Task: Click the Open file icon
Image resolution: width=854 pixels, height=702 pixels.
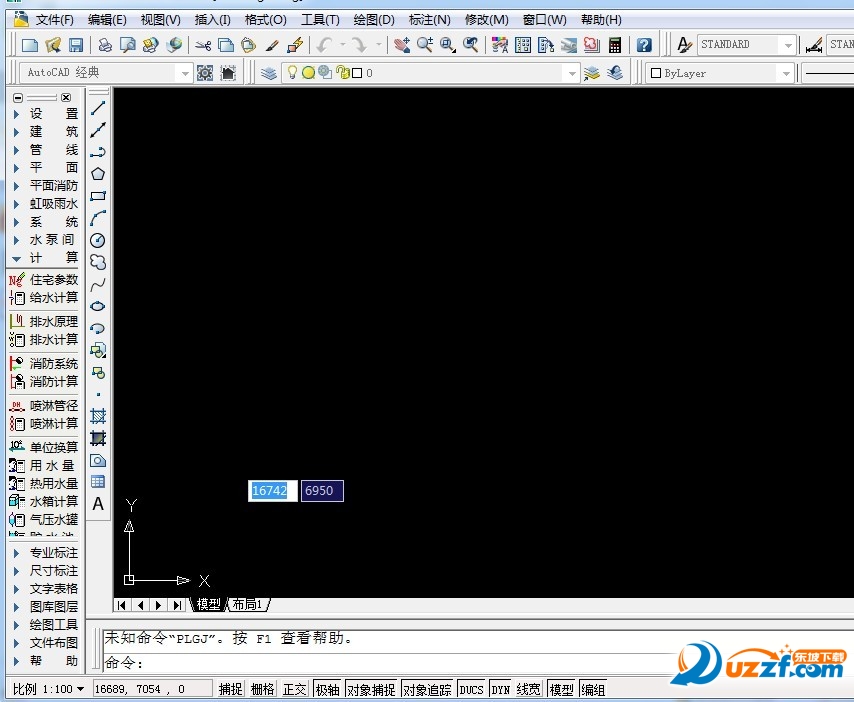Action: (x=53, y=45)
